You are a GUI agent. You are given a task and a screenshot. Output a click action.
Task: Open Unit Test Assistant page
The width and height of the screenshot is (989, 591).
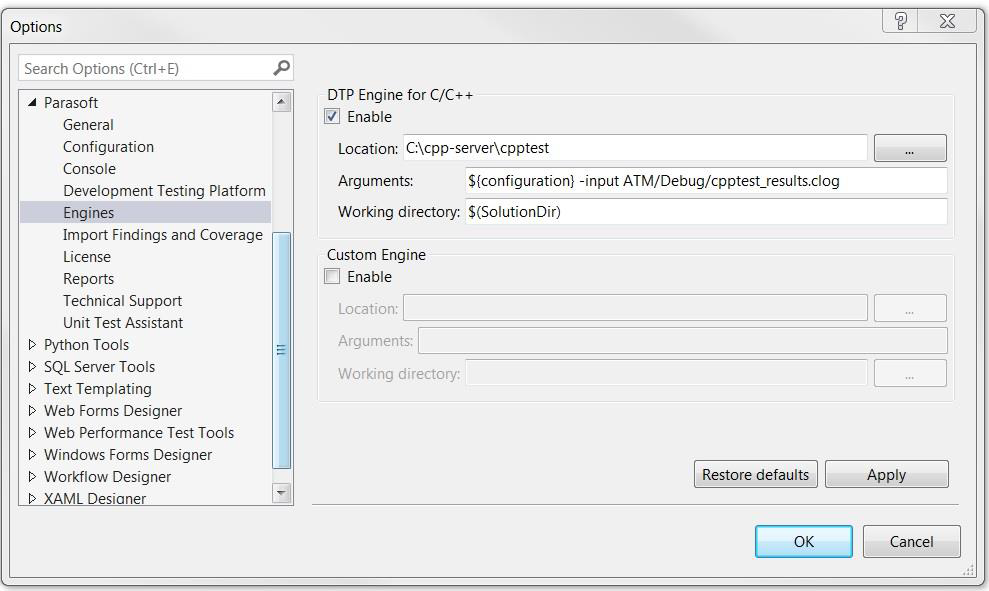pos(123,323)
